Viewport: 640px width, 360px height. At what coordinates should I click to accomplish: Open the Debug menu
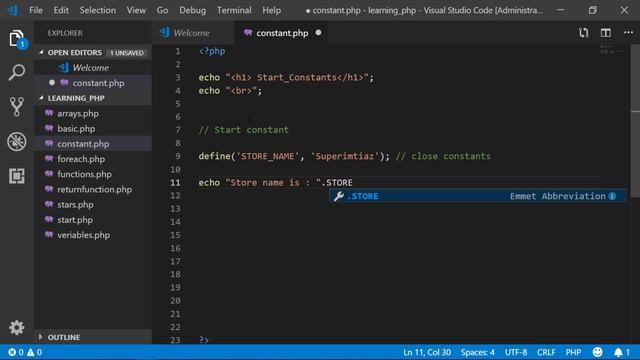[193, 10]
